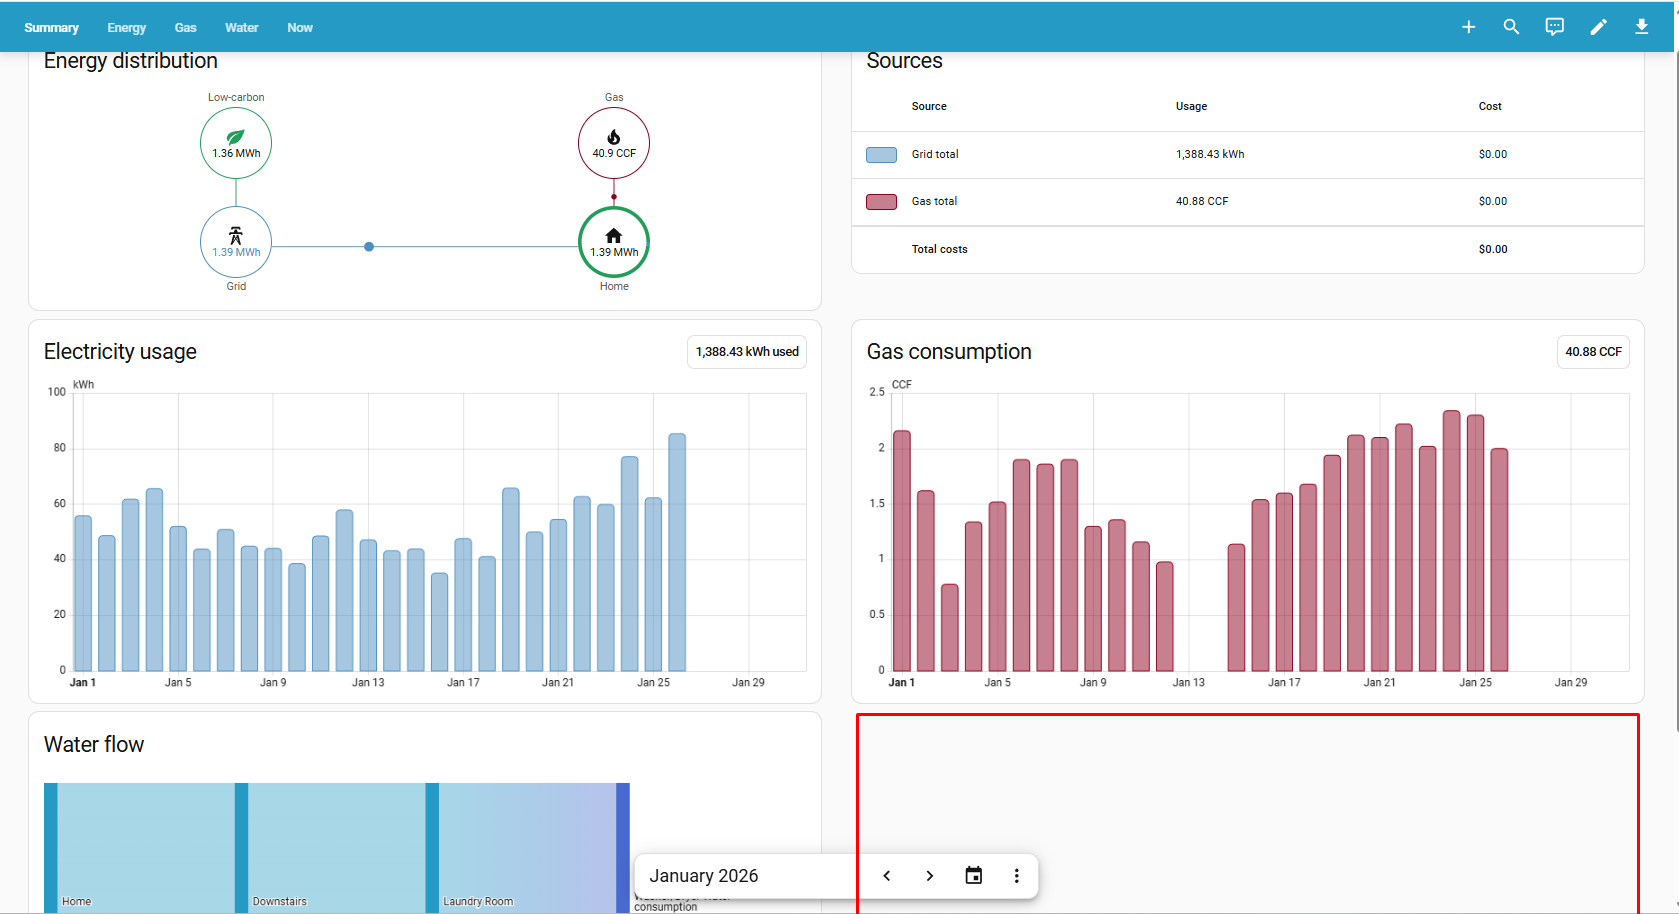Go to previous month with the left chevron
This screenshot has height=914, width=1679.
click(886, 875)
